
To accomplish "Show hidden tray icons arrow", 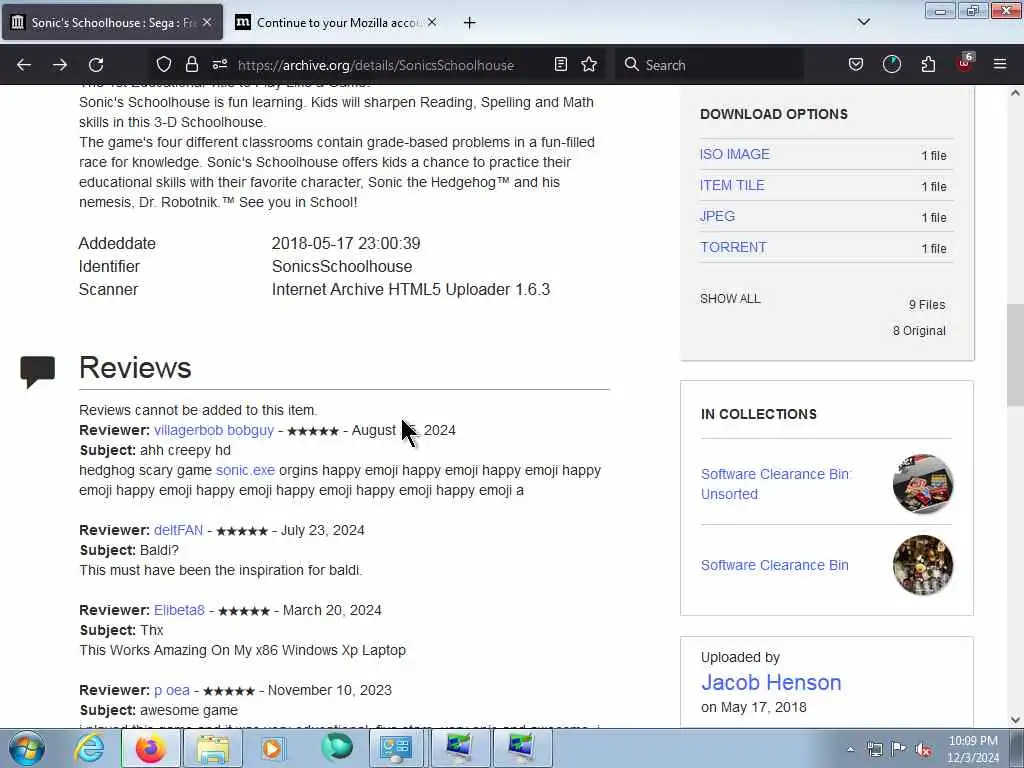I will (850, 750).
